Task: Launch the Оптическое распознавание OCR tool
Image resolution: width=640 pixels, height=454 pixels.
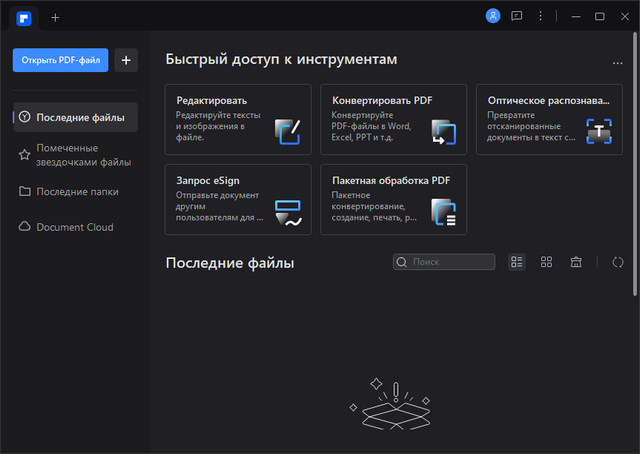Action: point(549,119)
